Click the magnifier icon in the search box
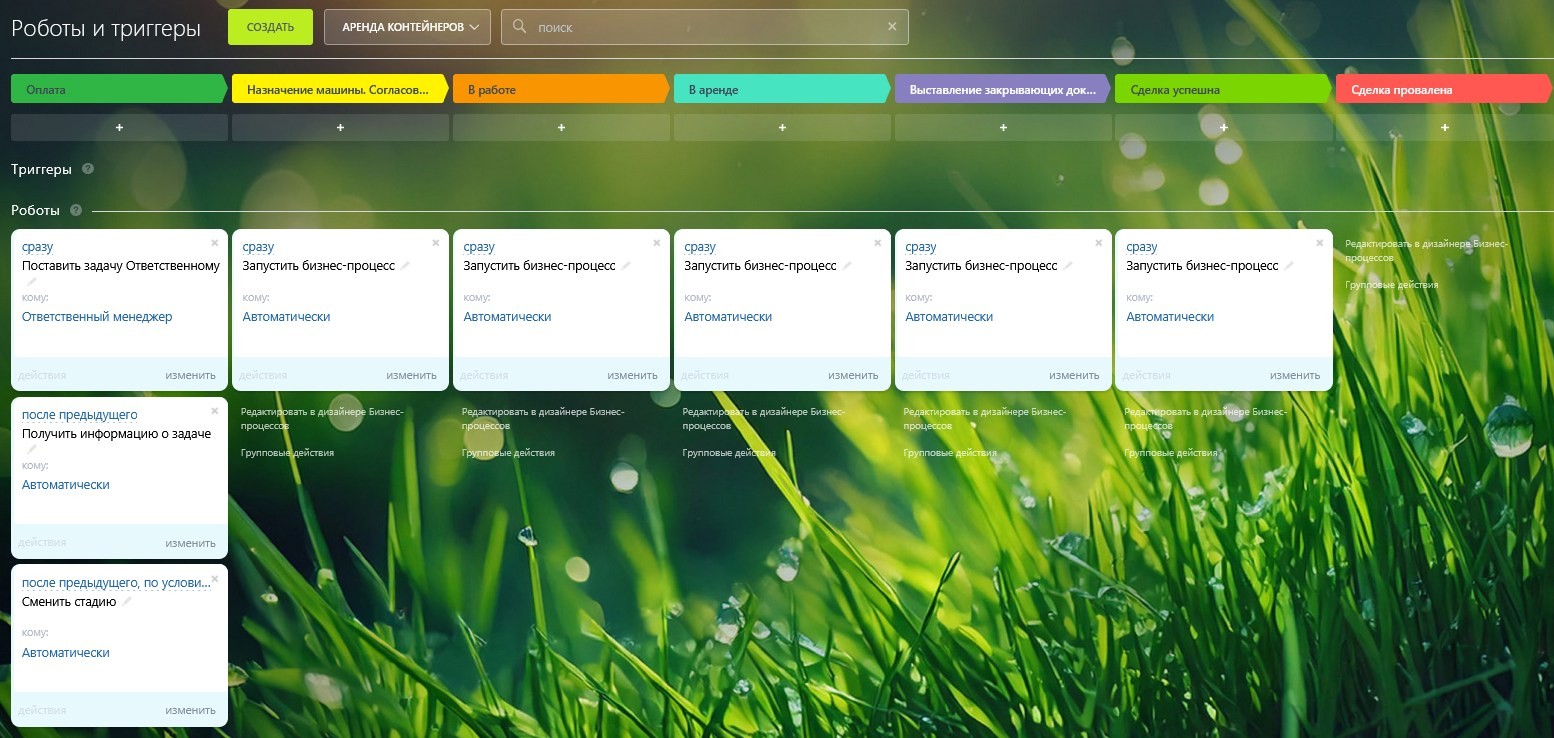Screen dimensions: 1554x738 (519, 27)
